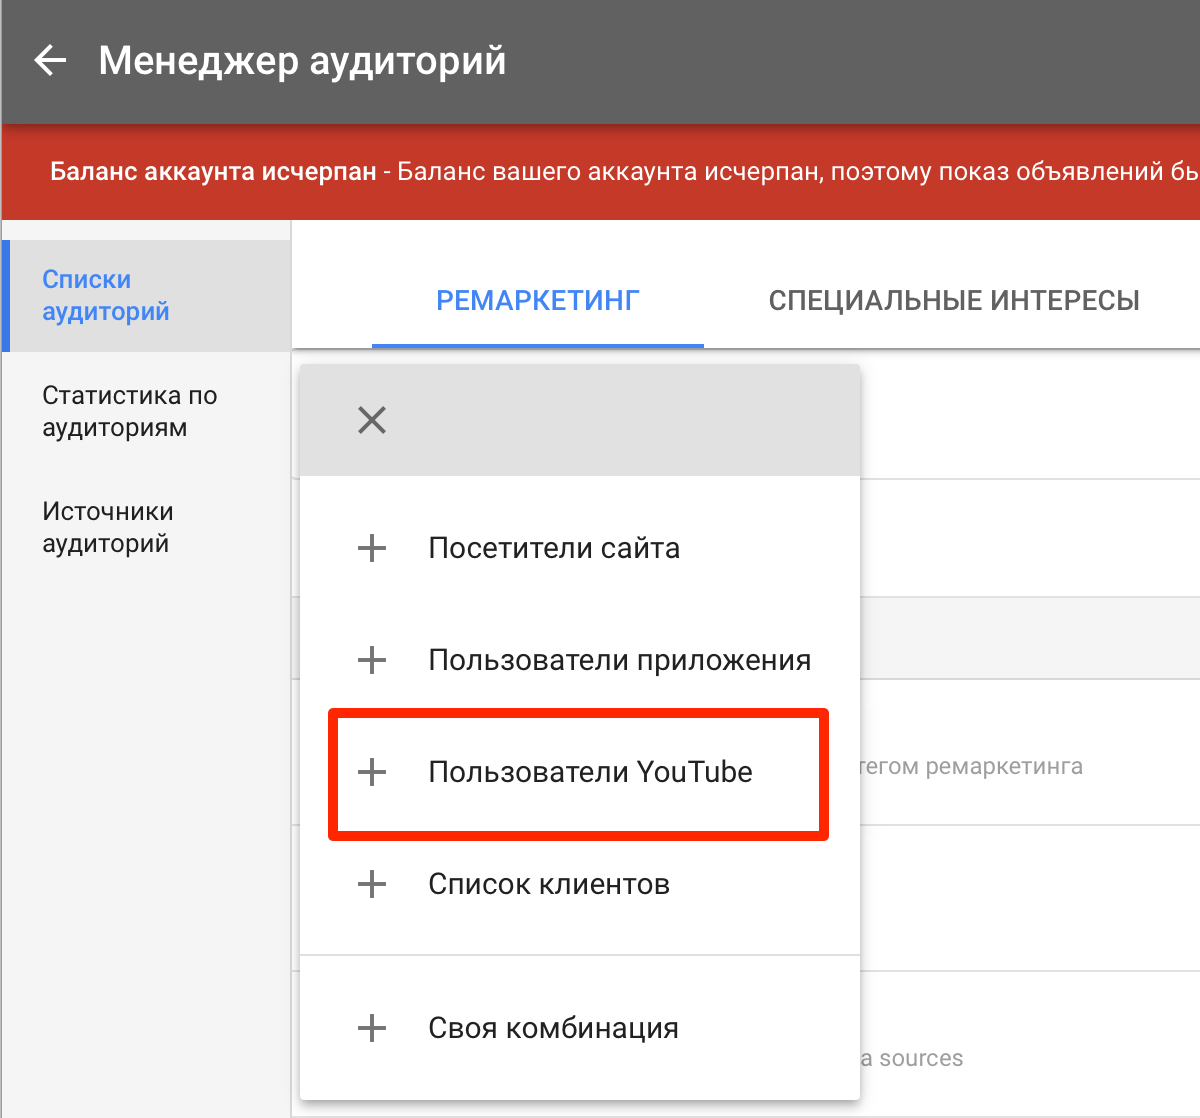The height and width of the screenshot is (1118, 1200).
Task: Switch to the СПЕЦИАЛЬНЫЕ ИНТЕРЕСЫ tab
Action: [x=953, y=301]
